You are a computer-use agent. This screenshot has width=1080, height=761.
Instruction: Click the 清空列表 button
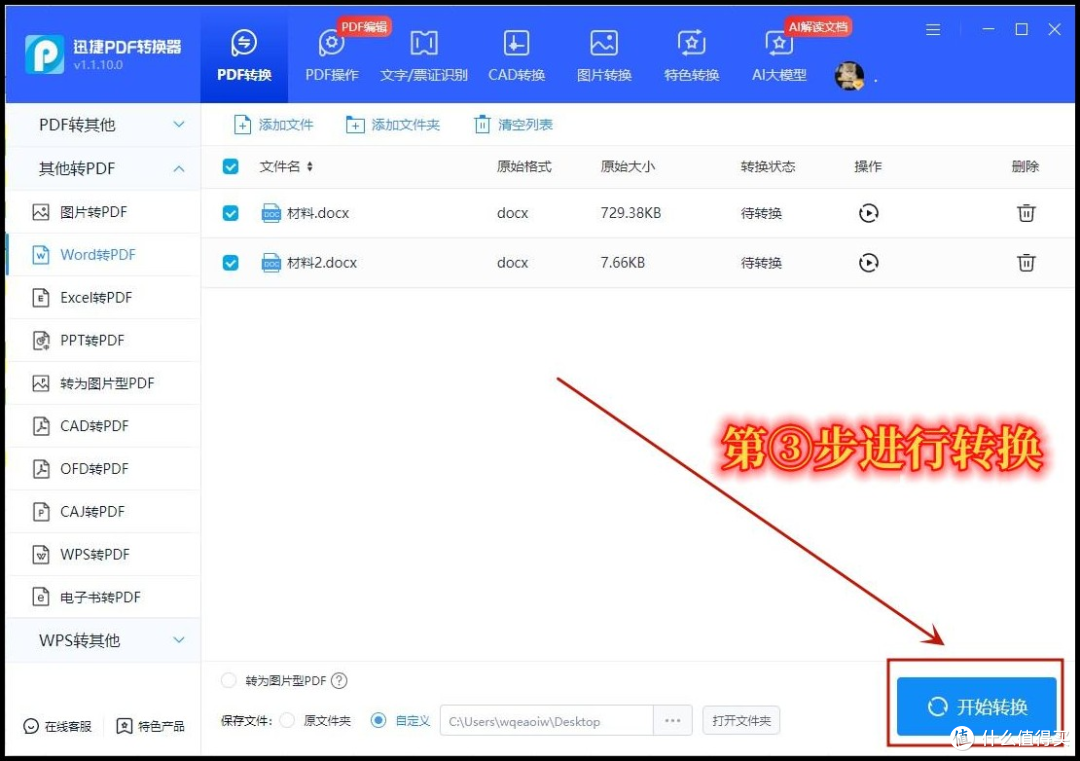(x=514, y=125)
